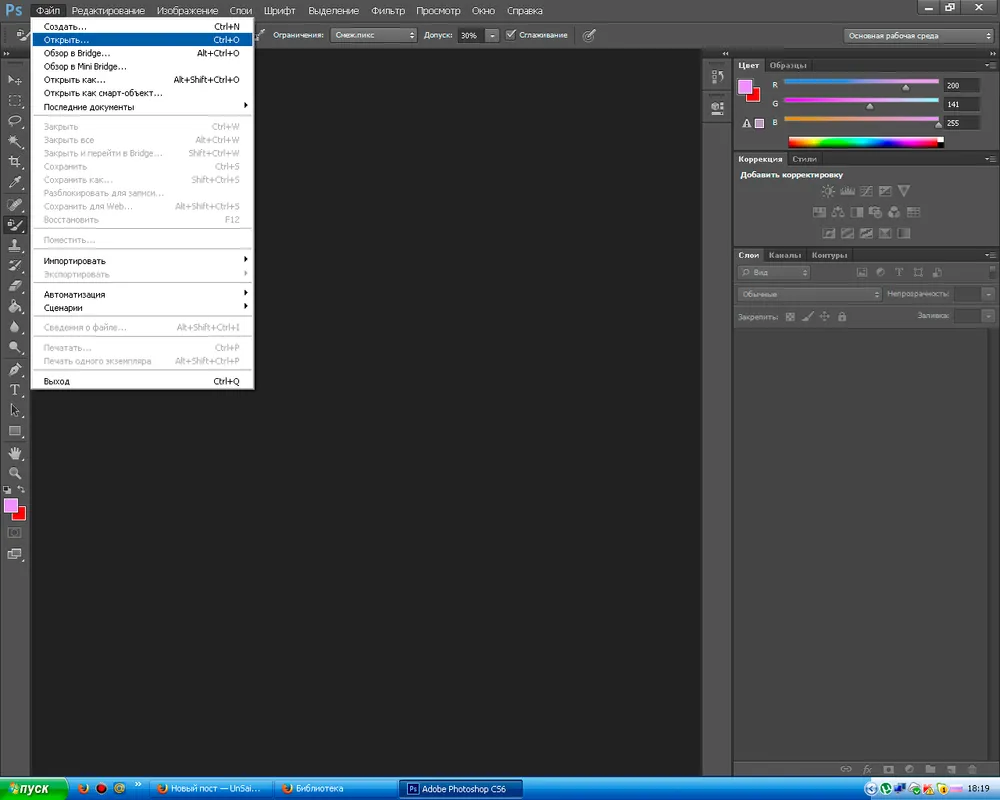The image size is (1000, 800).
Task: Toggle the Сглаживание checkbox
Action: [511, 35]
